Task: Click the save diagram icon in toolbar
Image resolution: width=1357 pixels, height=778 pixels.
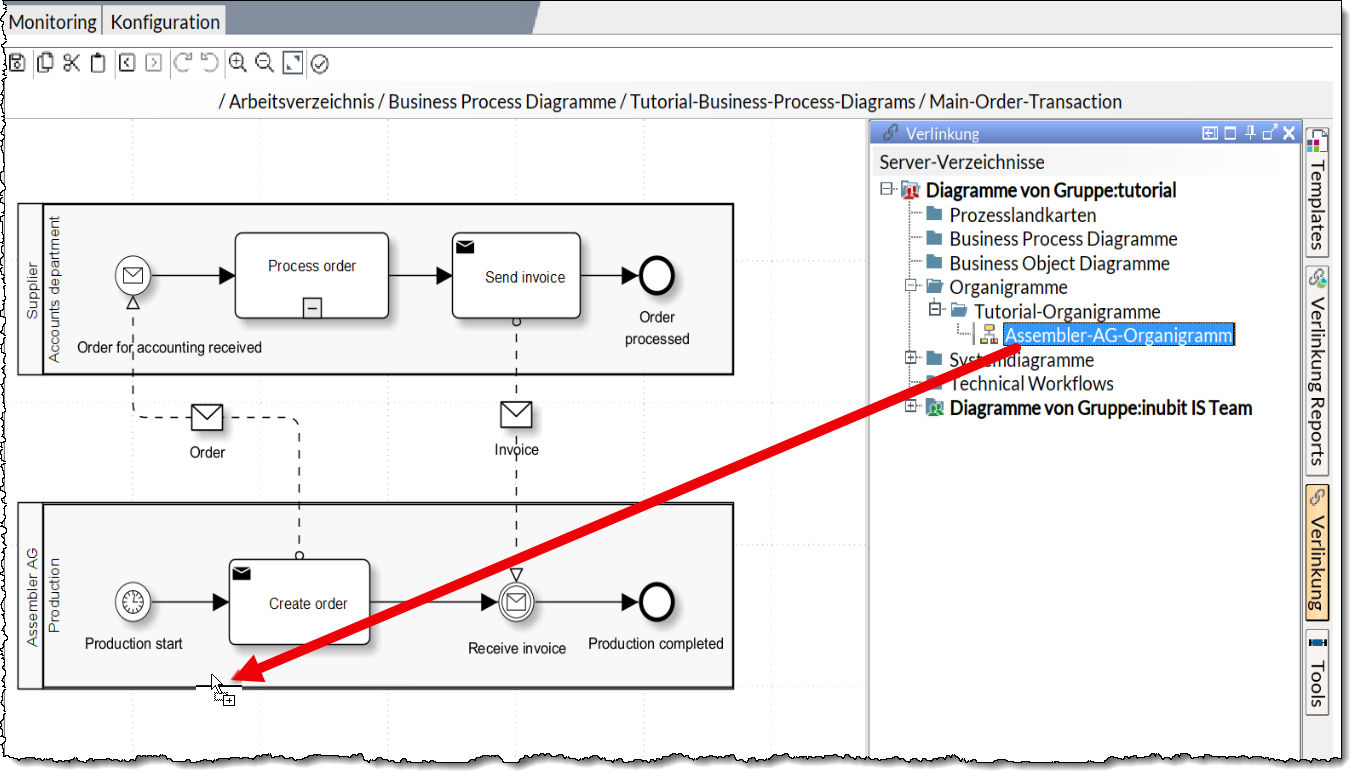Action: (17, 63)
